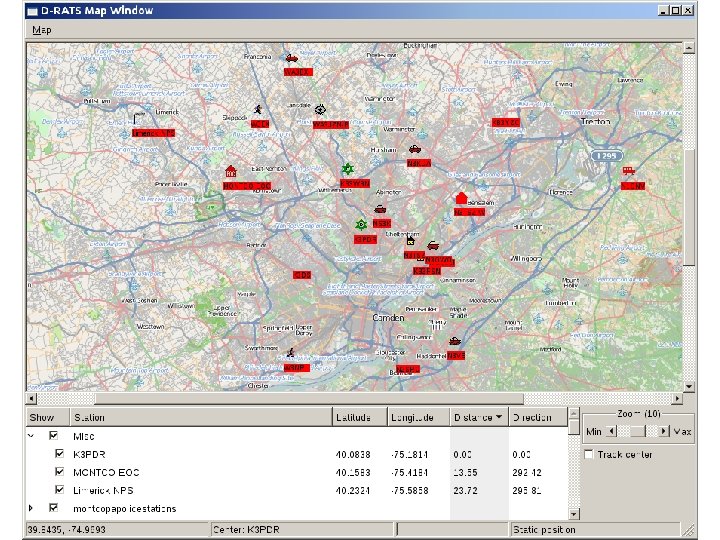Click the Distance column sort arrow
The height and width of the screenshot is (540, 720).
497,417
